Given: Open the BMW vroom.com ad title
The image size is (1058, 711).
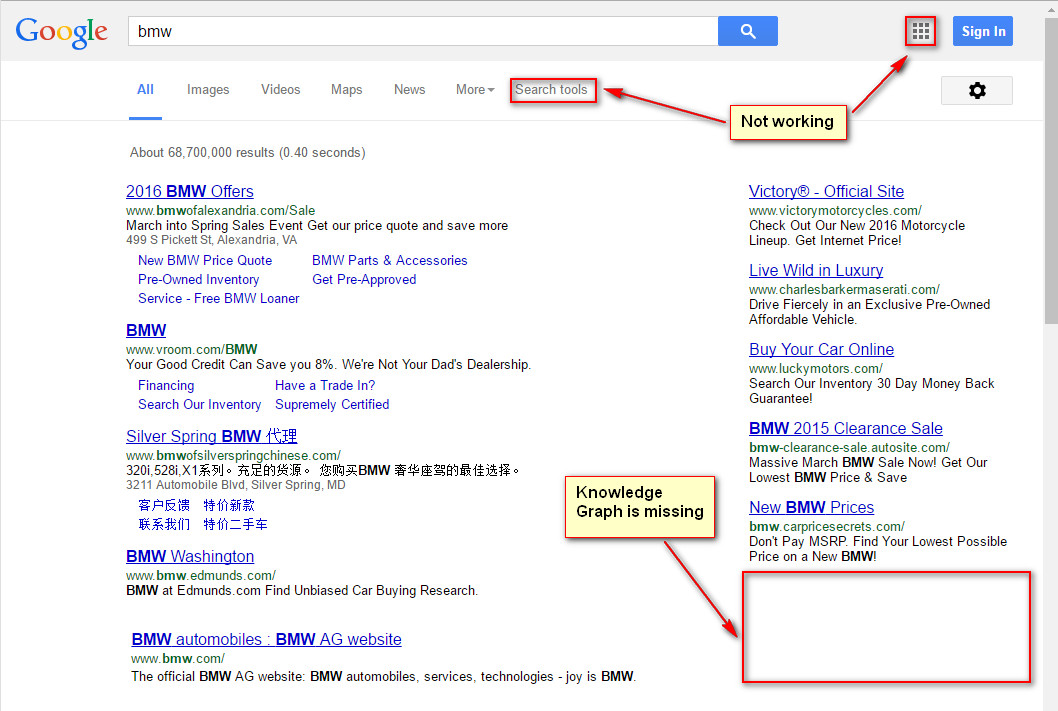Looking at the screenshot, I should click(x=146, y=331).
